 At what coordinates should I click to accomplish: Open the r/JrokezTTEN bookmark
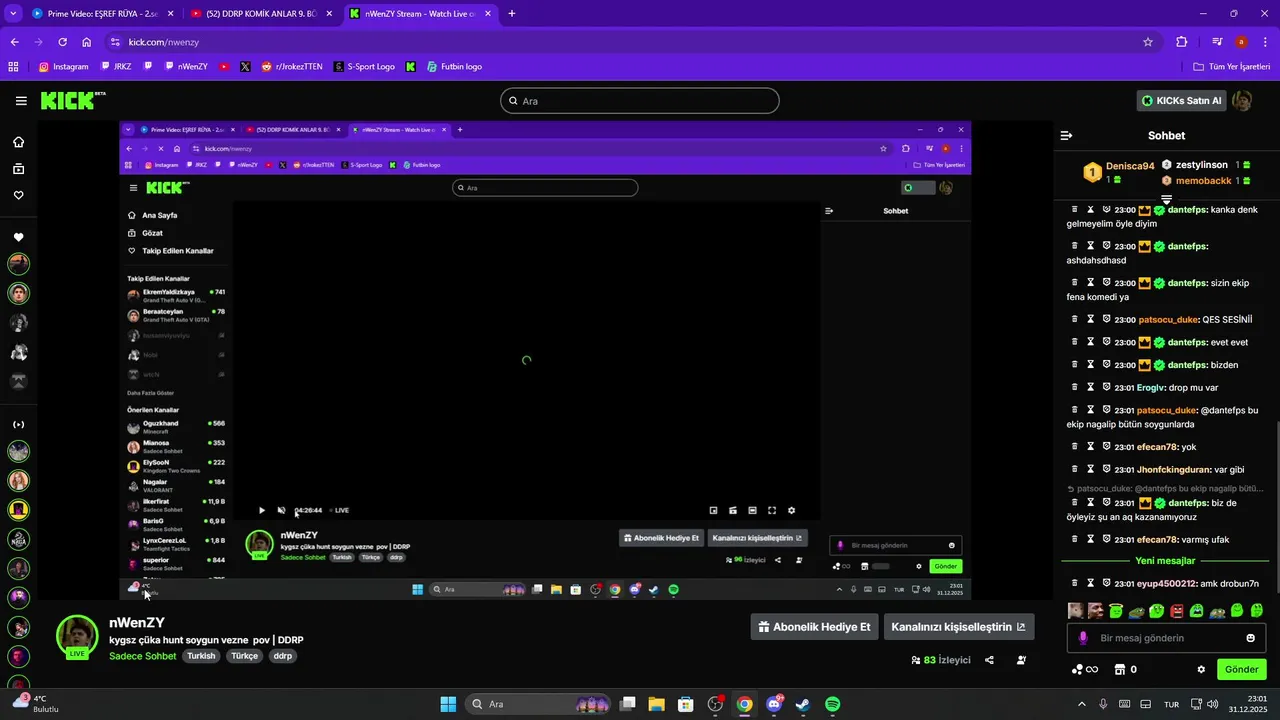[292, 67]
